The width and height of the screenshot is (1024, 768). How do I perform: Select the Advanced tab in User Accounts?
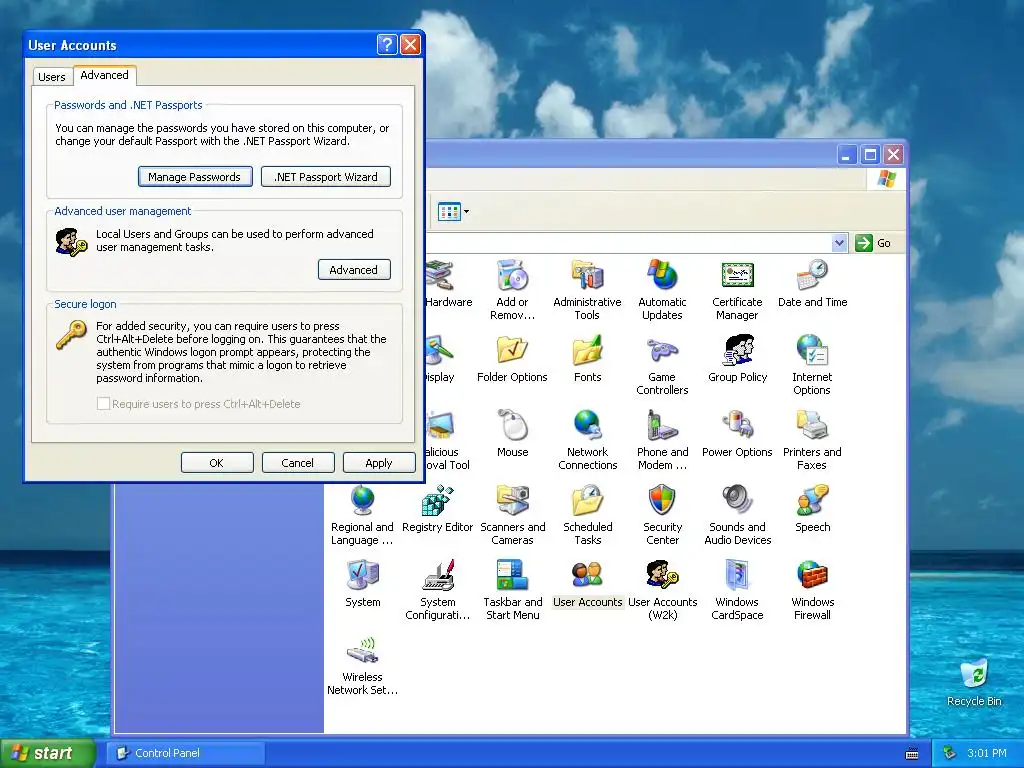[x=104, y=75]
